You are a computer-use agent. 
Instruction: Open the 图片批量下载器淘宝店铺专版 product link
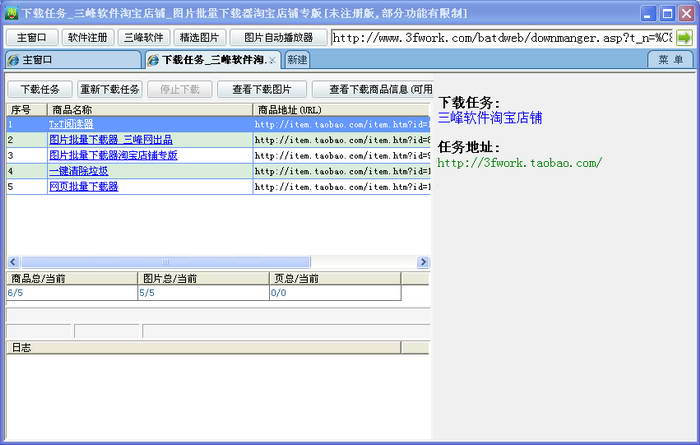click(113, 155)
